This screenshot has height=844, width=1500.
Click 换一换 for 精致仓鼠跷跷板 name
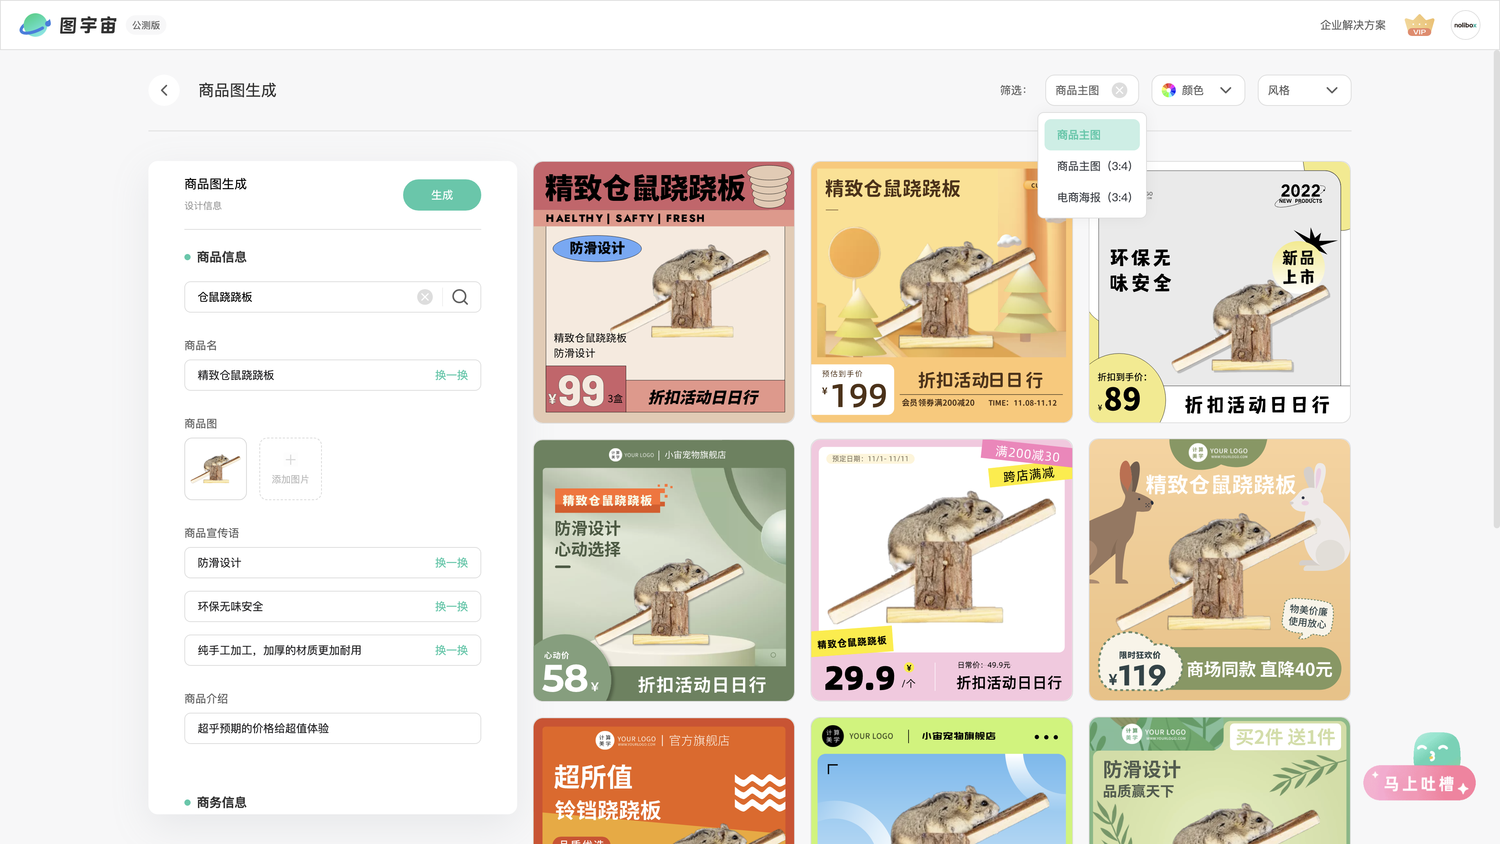click(451, 375)
